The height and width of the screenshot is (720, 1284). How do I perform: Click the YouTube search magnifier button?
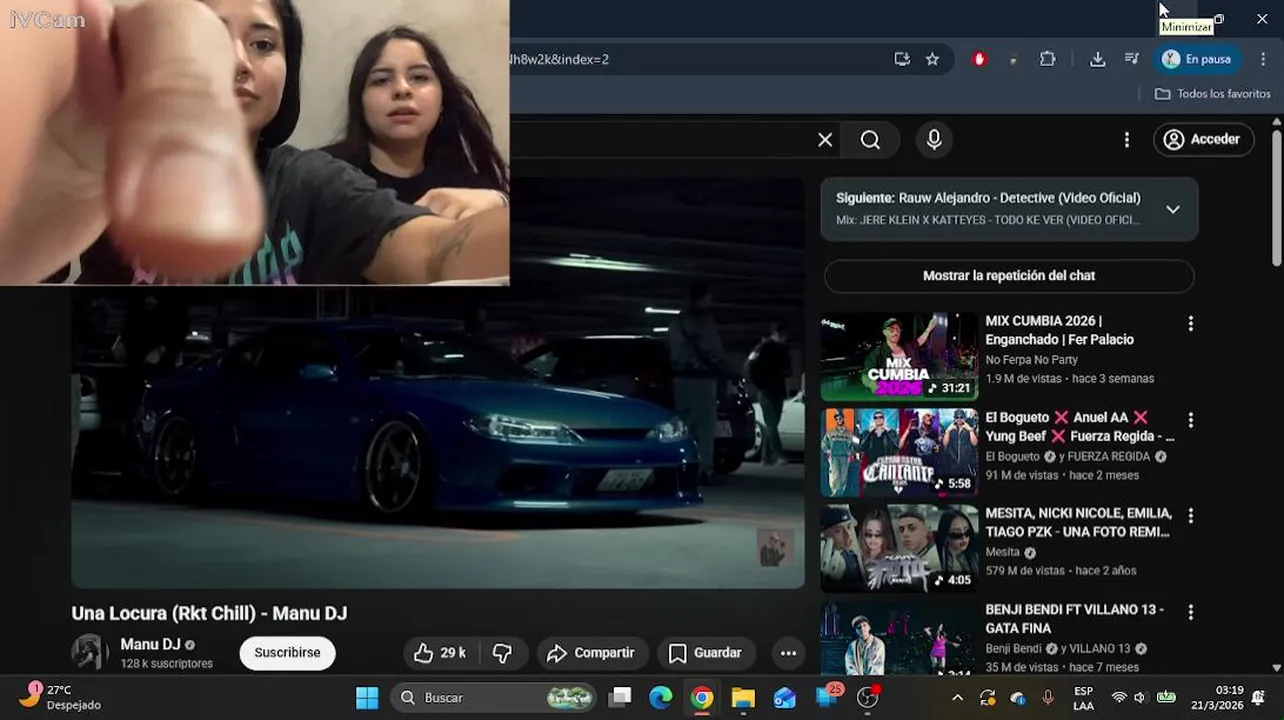point(870,140)
